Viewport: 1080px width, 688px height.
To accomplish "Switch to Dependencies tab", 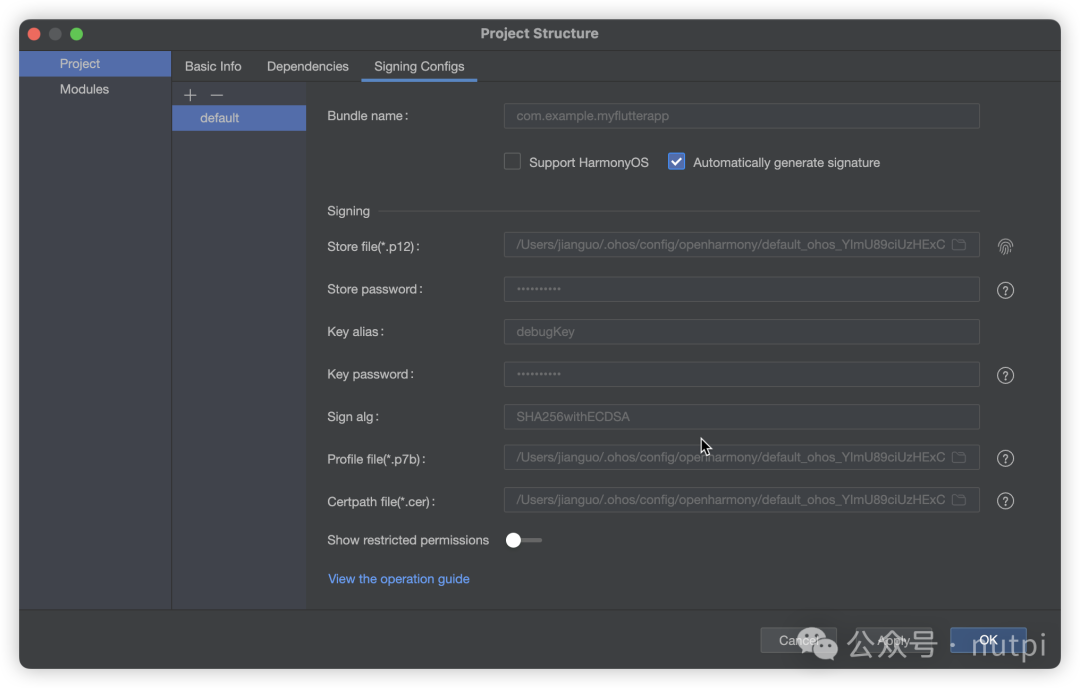I will coord(307,67).
